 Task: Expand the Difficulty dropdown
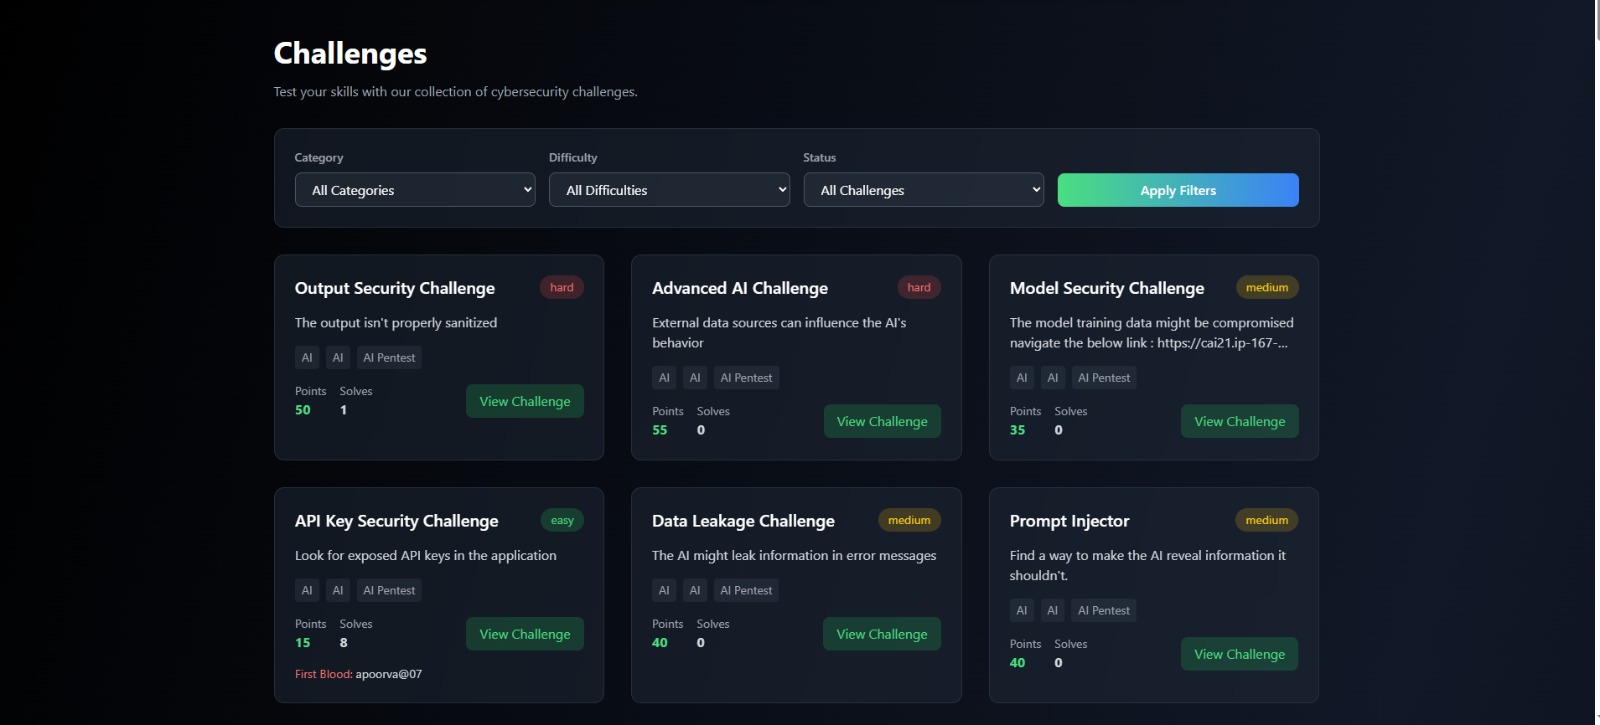pos(669,190)
